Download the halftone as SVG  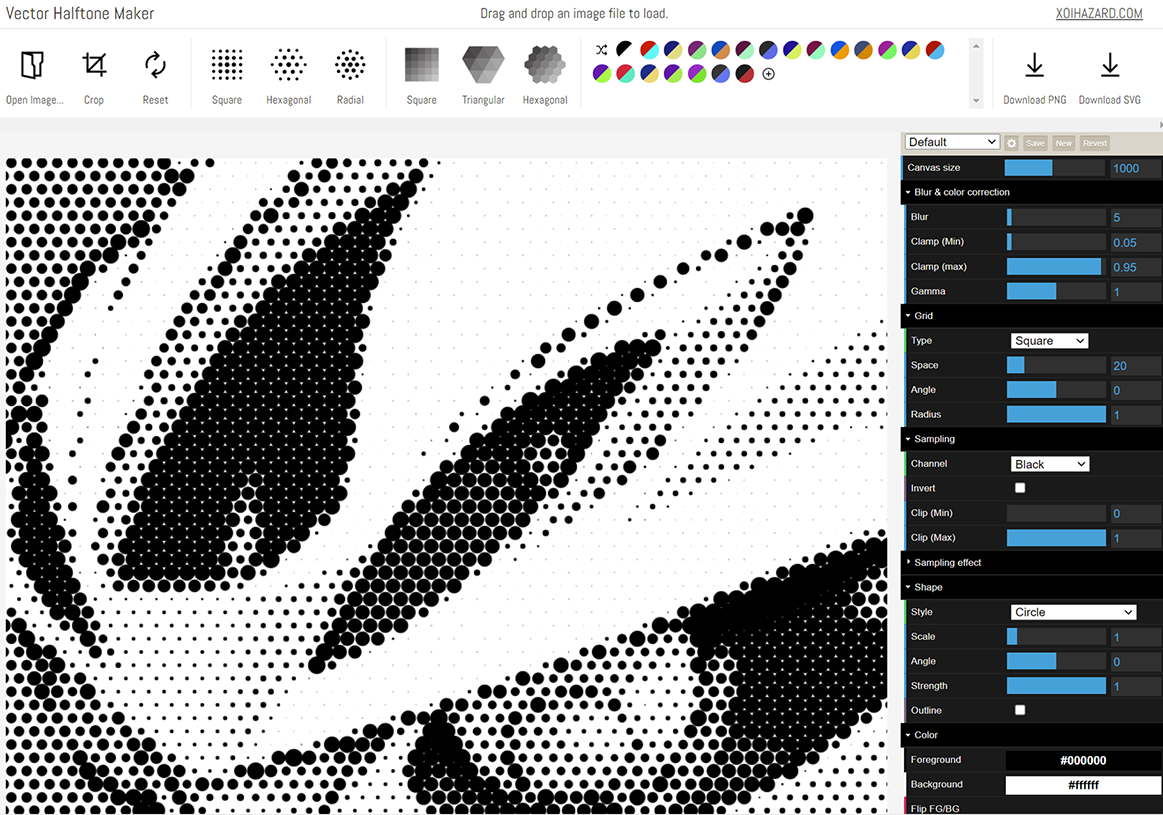[1110, 77]
